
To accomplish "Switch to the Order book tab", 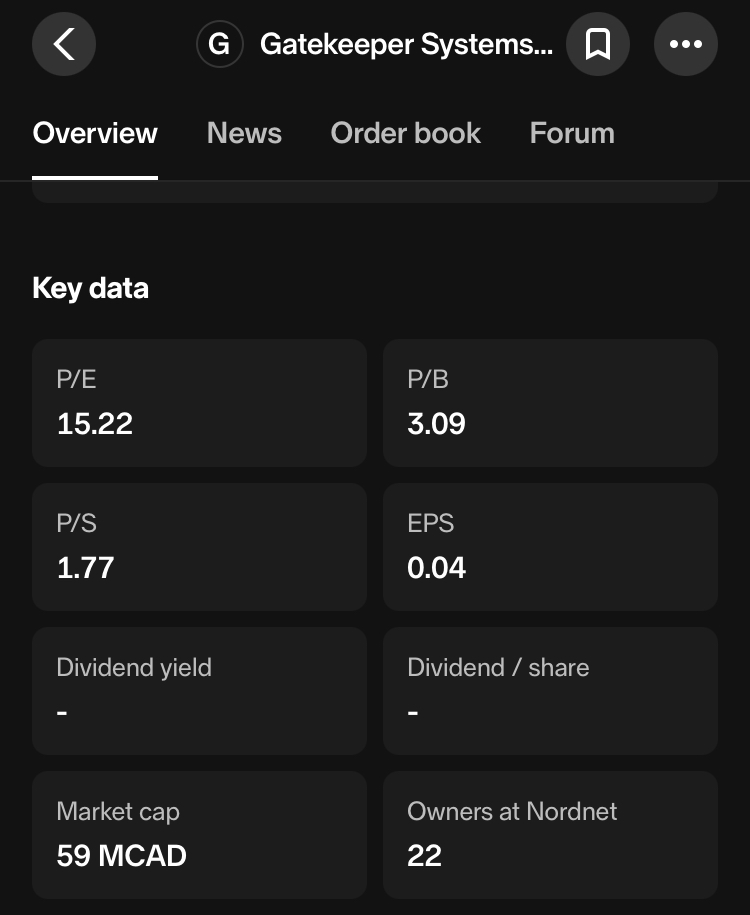I will click(405, 133).
